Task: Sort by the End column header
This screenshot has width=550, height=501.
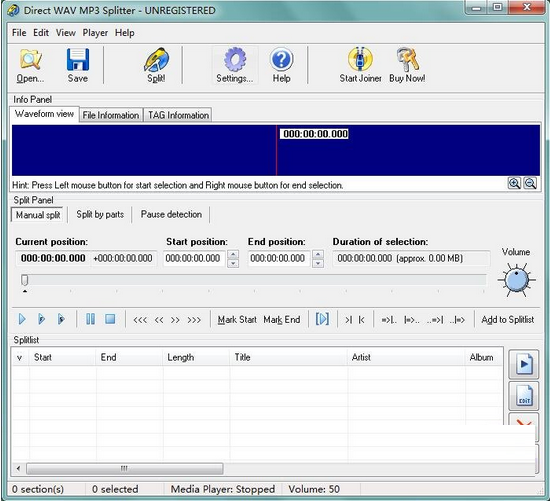Action: coord(129,358)
